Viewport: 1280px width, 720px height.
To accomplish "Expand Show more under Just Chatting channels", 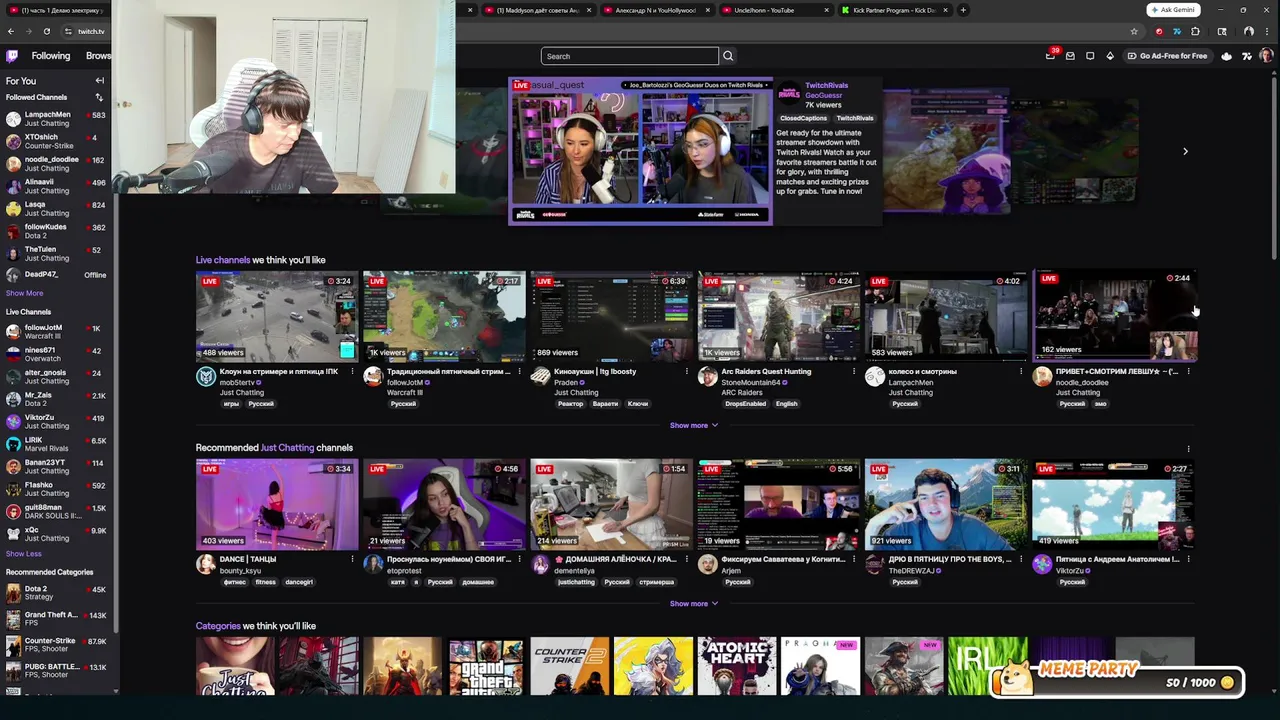I will tap(693, 603).
